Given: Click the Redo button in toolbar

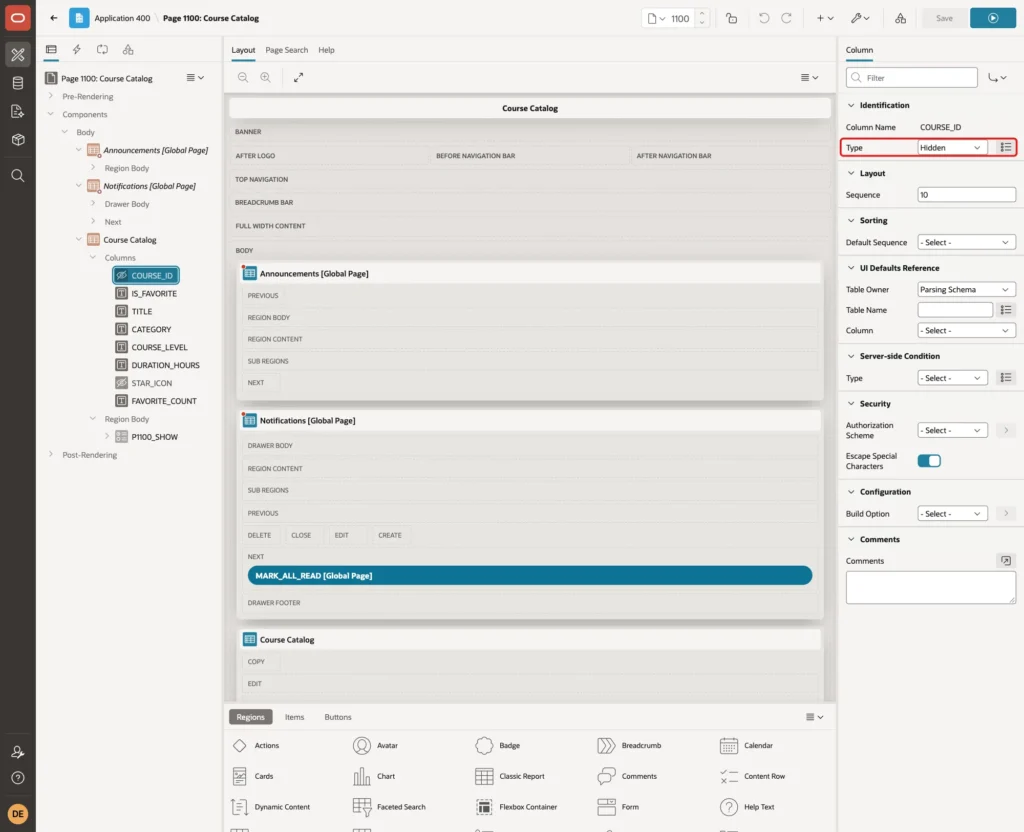Looking at the screenshot, I should [786, 18].
